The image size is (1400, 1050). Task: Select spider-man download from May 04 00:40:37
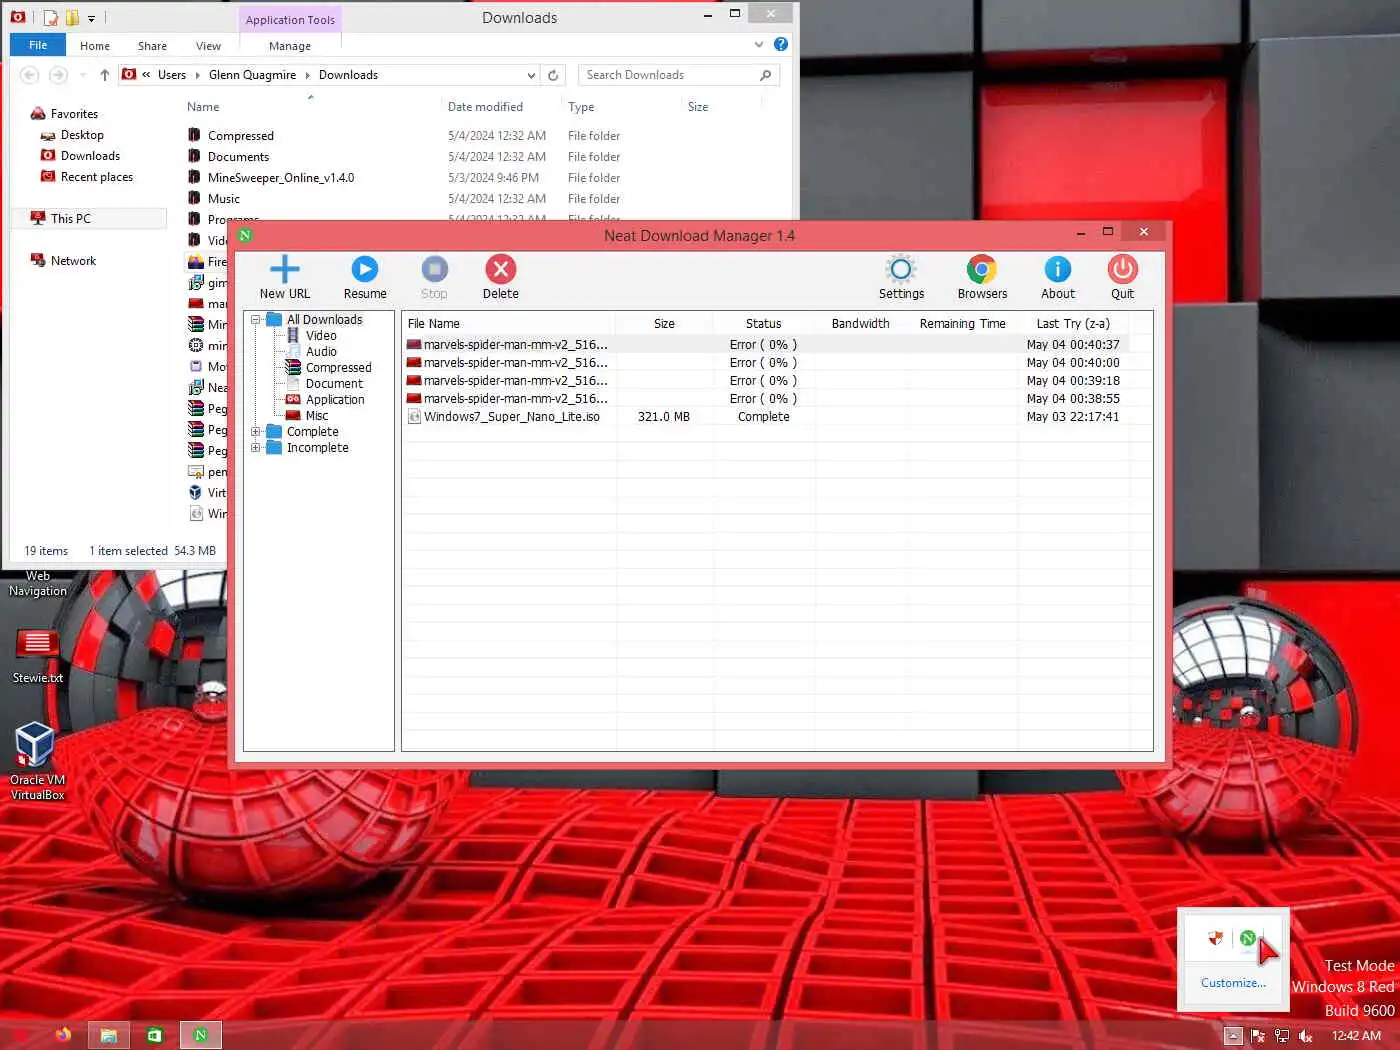tap(766, 345)
